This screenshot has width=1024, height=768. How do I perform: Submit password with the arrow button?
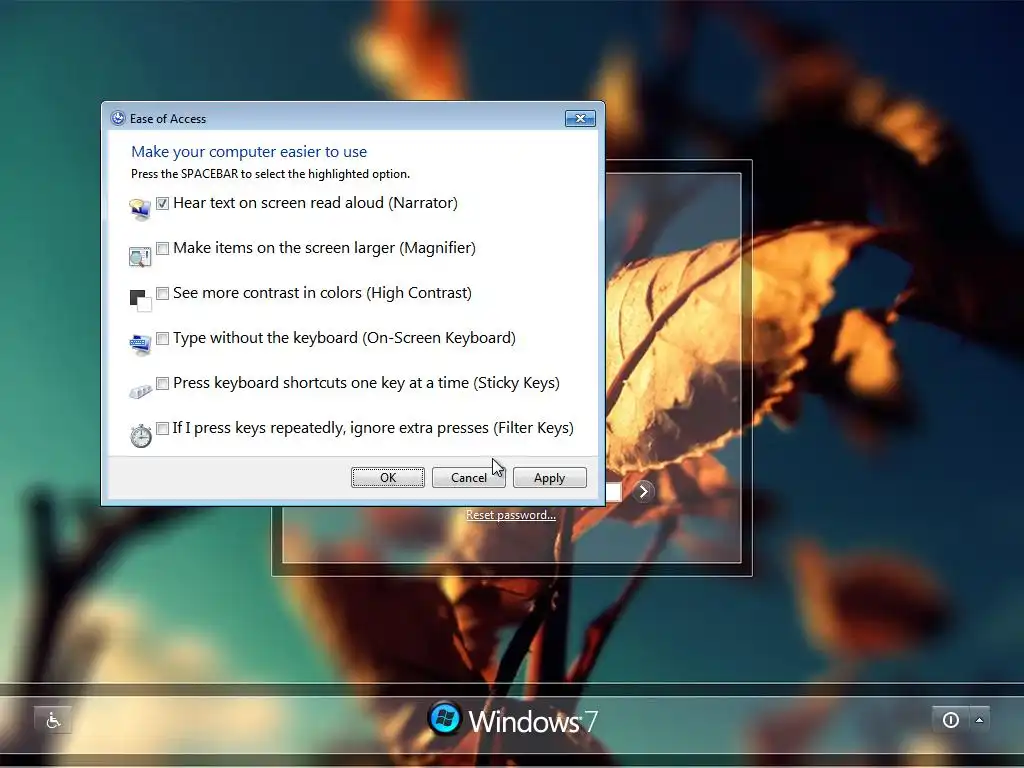(643, 491)
